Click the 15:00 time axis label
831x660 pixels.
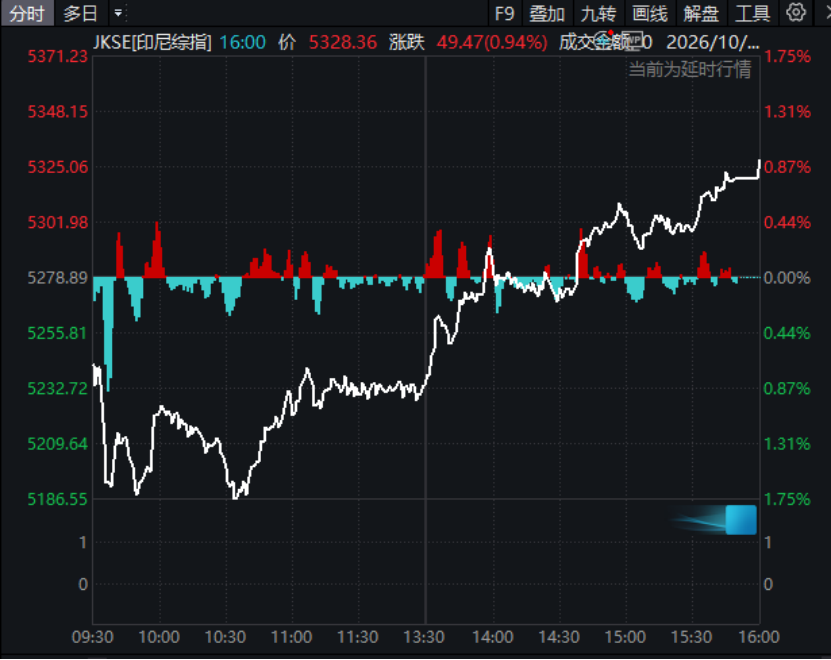[x=625, y=637]
